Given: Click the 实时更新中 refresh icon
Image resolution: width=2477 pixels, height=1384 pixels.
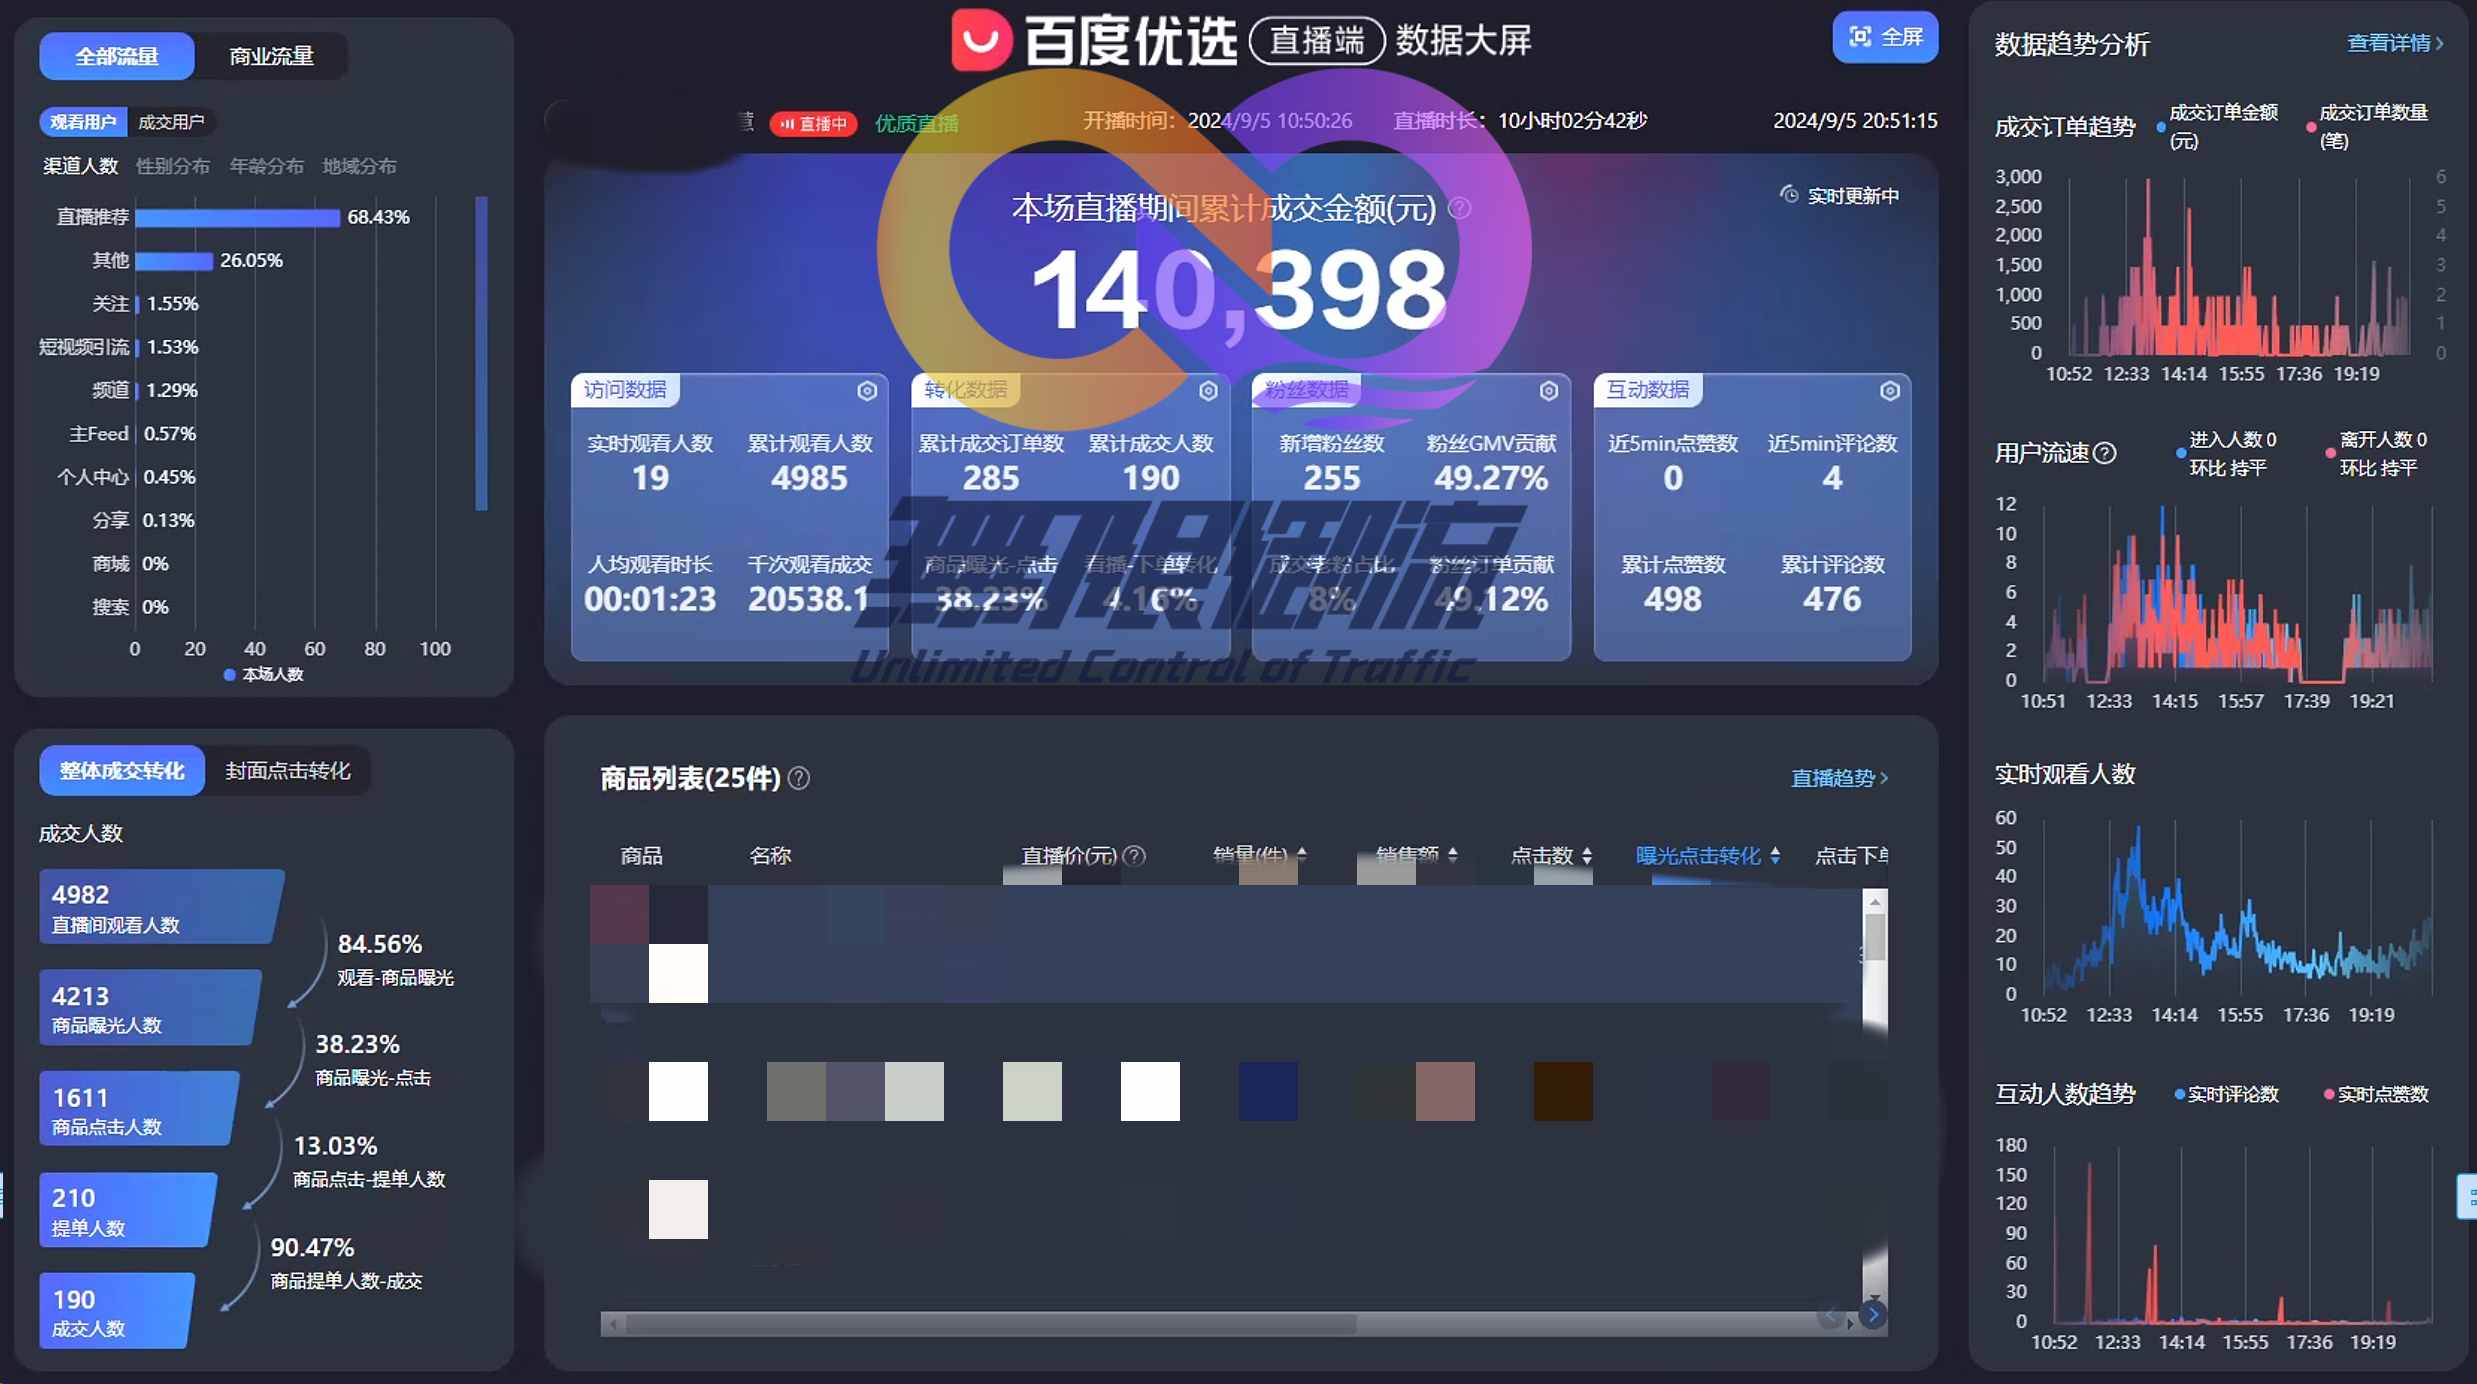Looking at the screenshot, I should click(x=1789, y=194).
